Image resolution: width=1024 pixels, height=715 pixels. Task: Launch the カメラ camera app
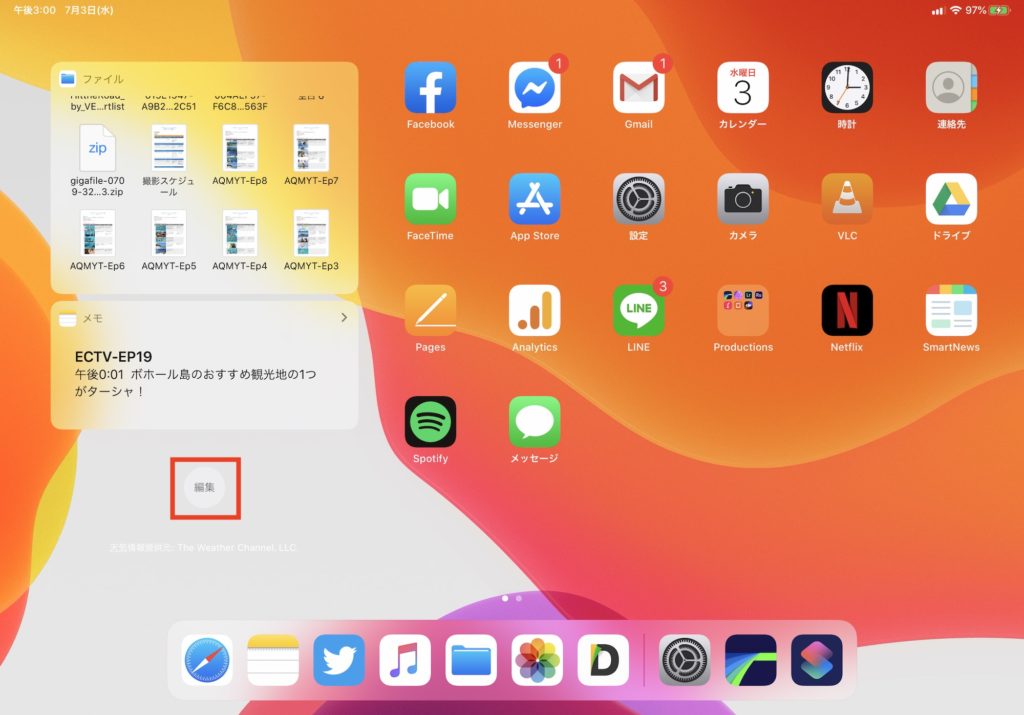pos(743,199)
